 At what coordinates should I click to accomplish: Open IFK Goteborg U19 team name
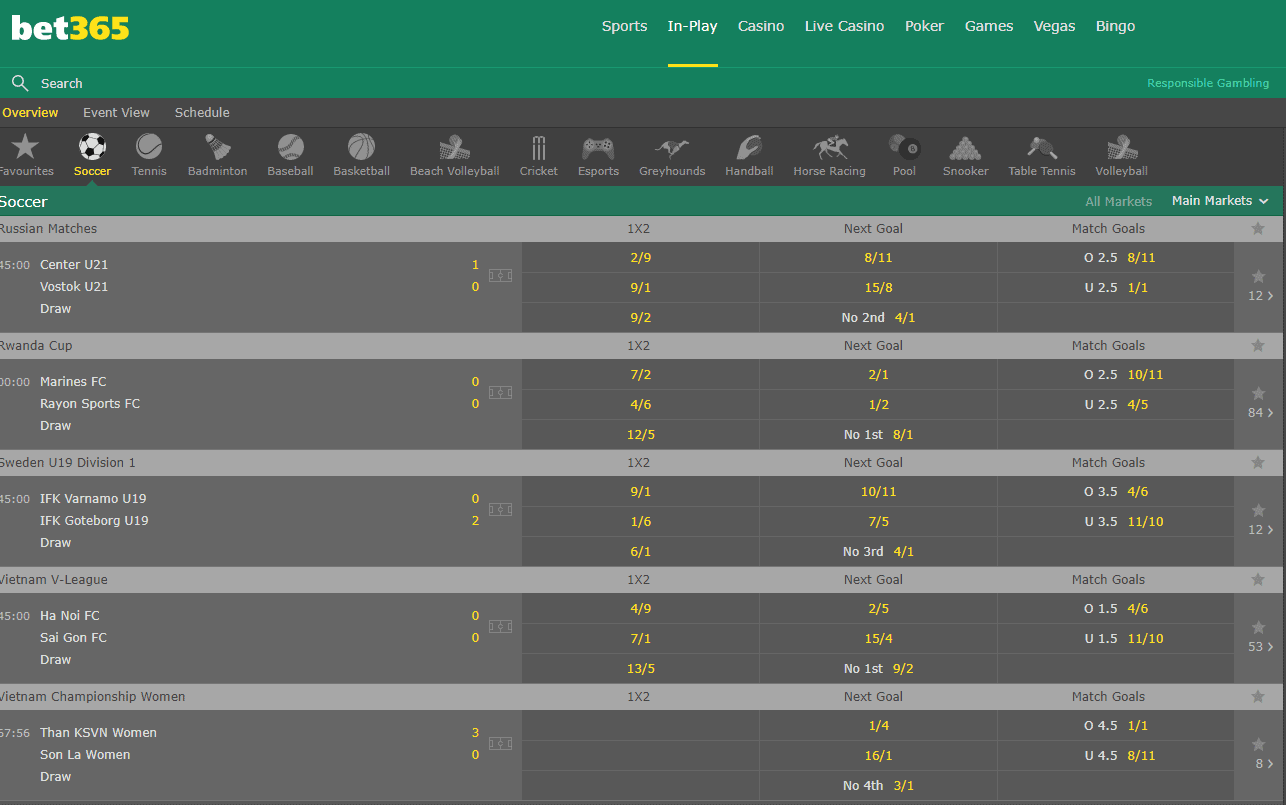point(94,520)
